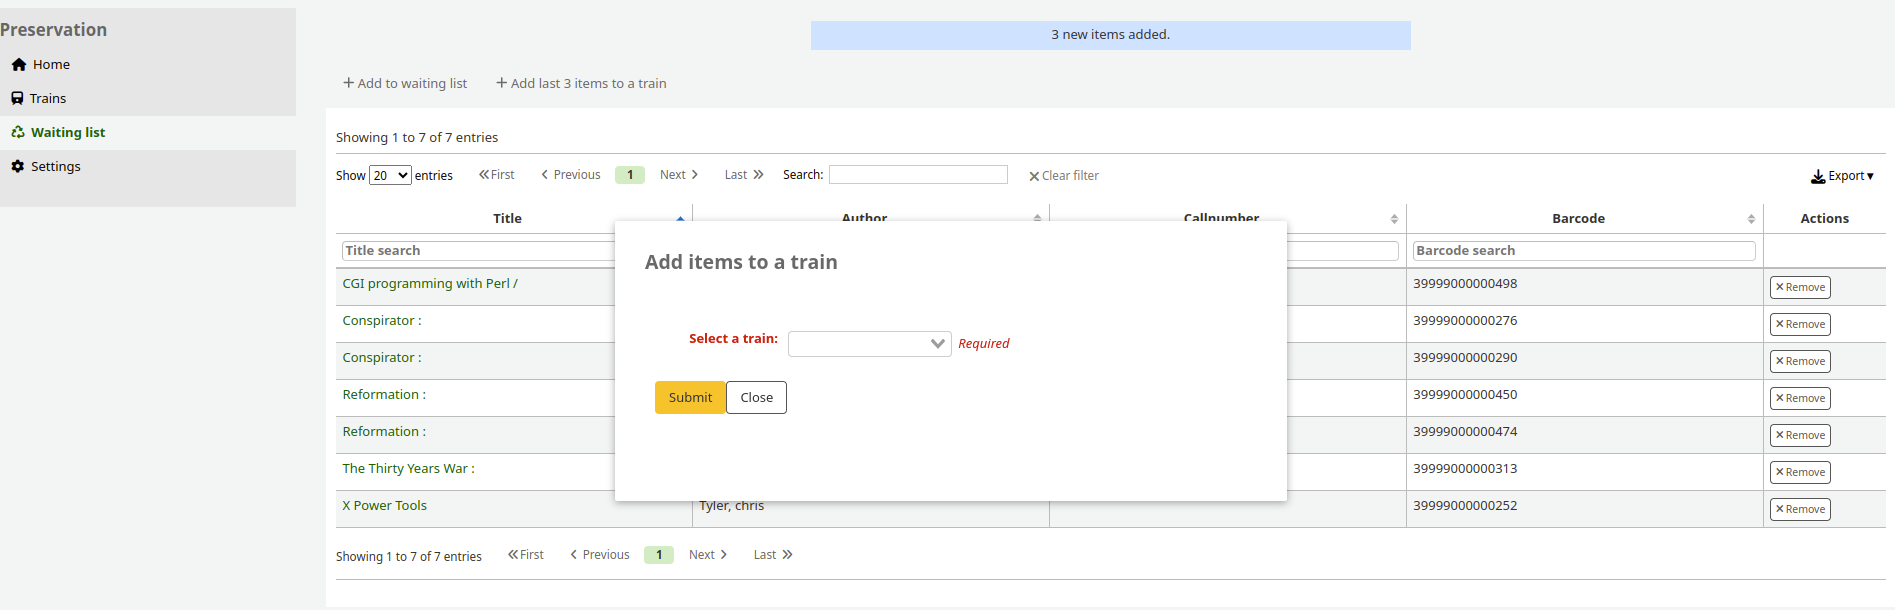Open the Export menu

1842,176
